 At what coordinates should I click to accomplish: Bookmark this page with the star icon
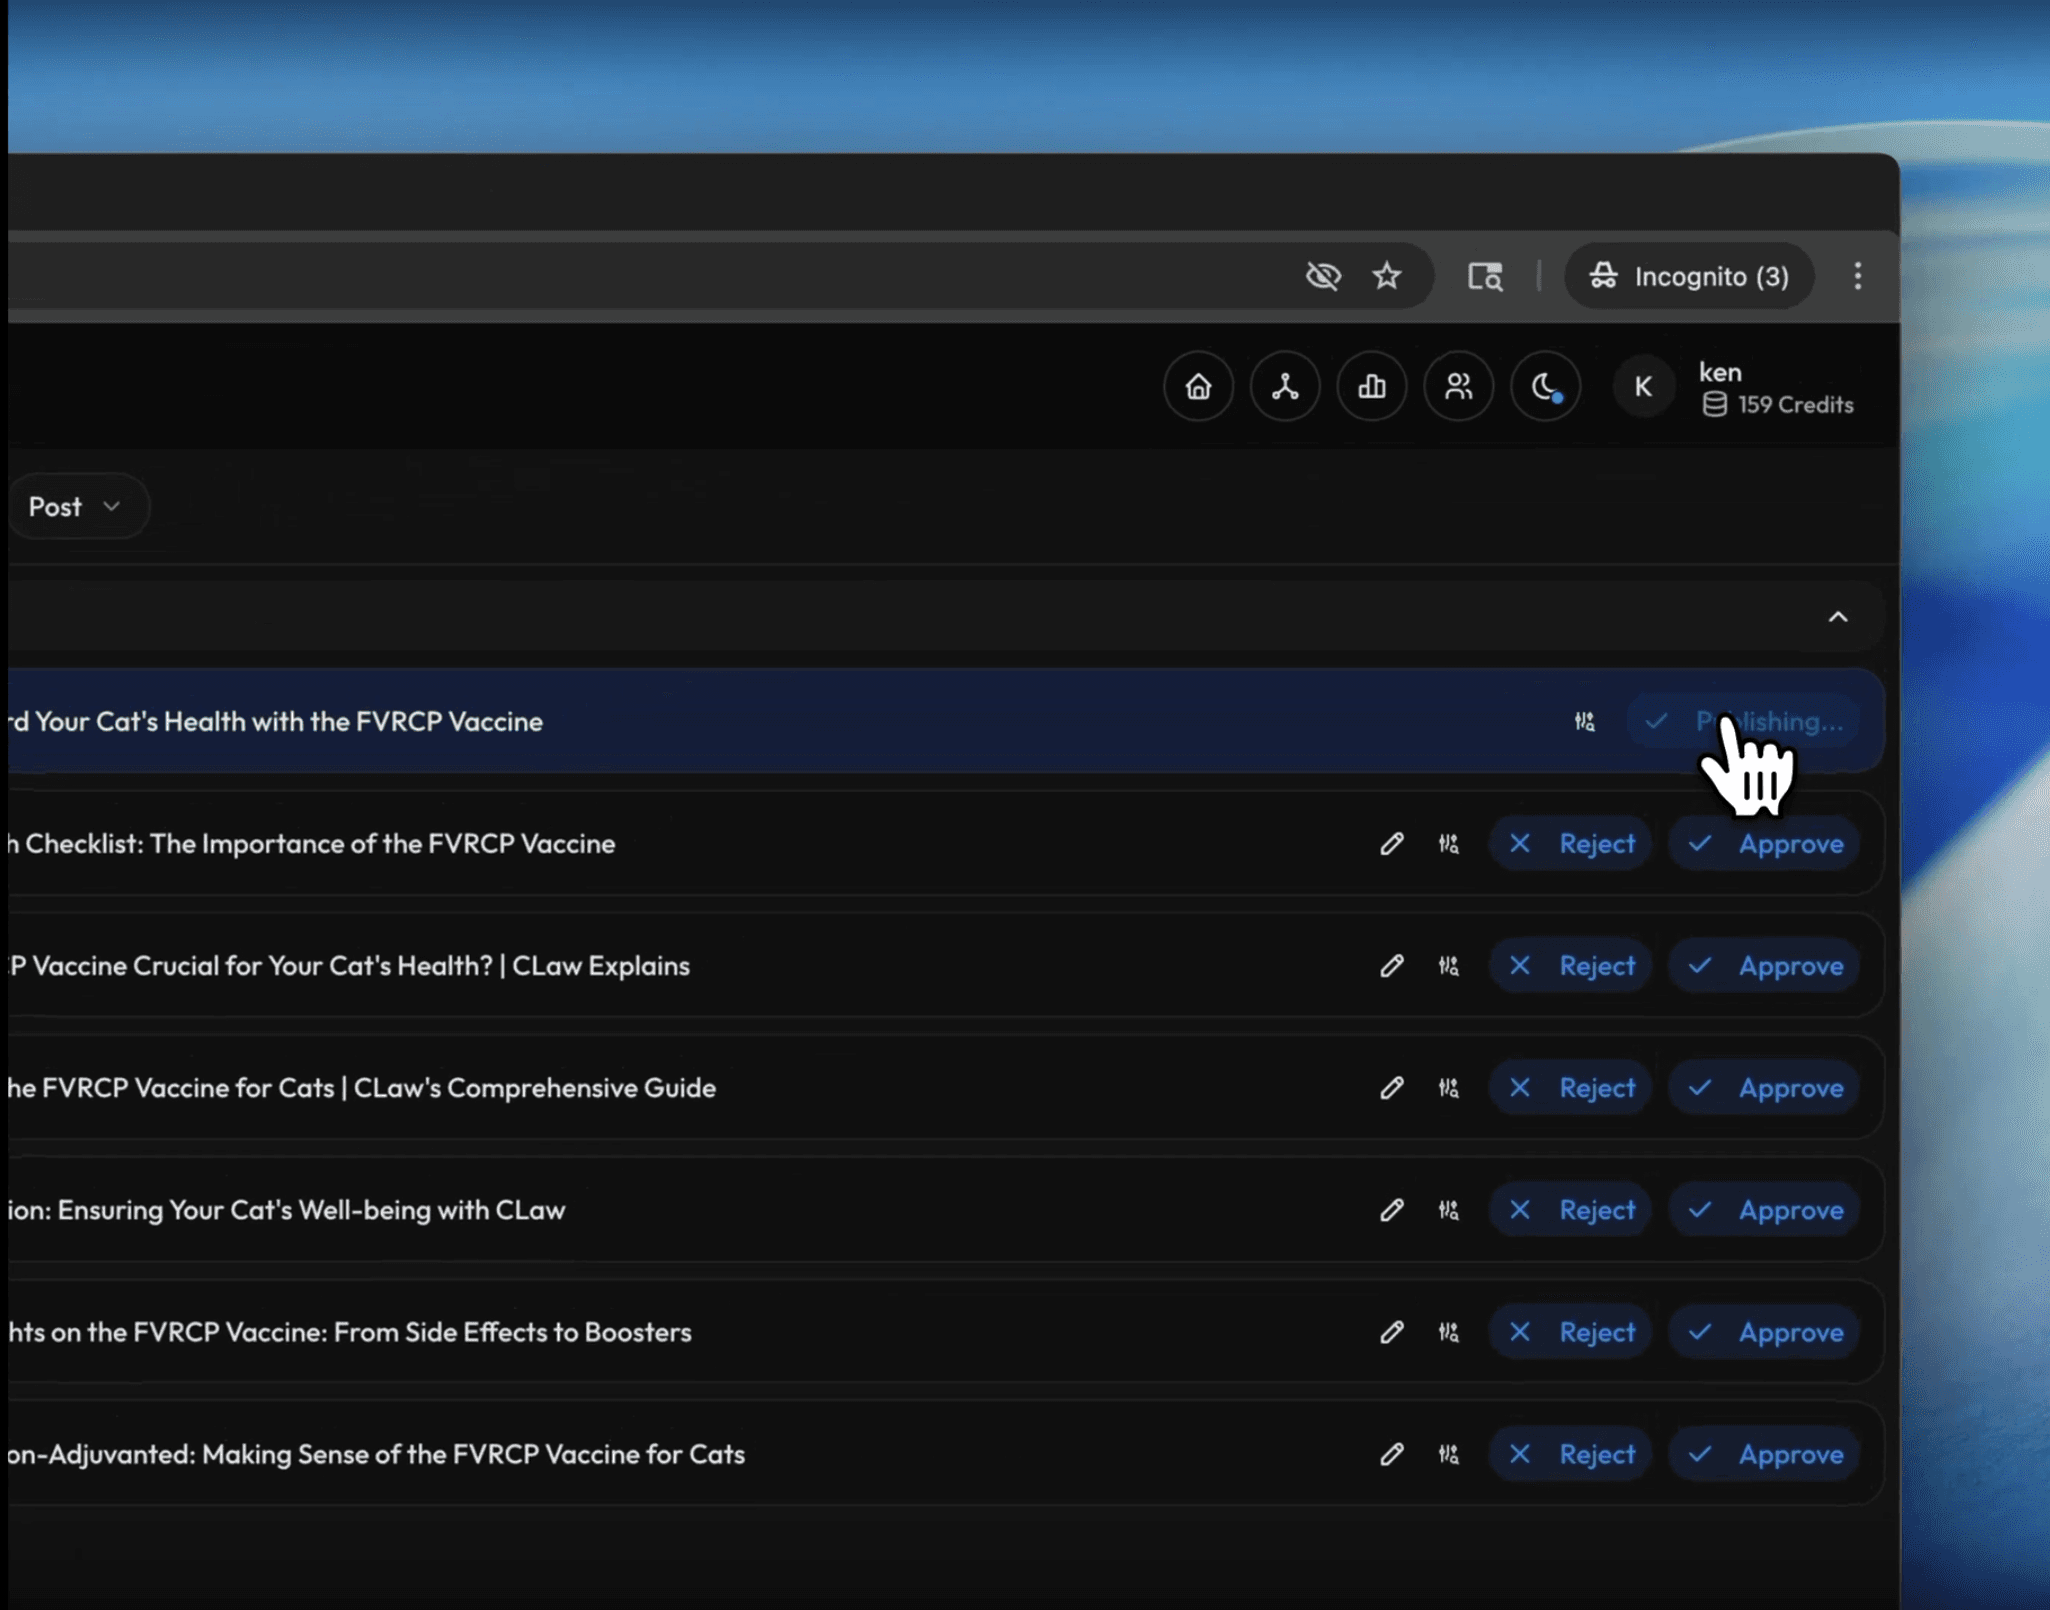pos(1386,276)
